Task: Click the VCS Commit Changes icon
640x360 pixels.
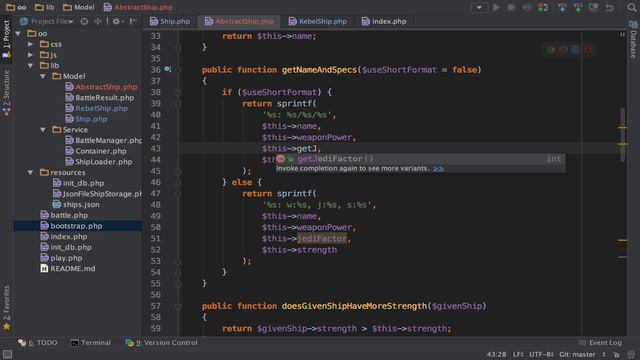Action: click(x=578, y=7)
